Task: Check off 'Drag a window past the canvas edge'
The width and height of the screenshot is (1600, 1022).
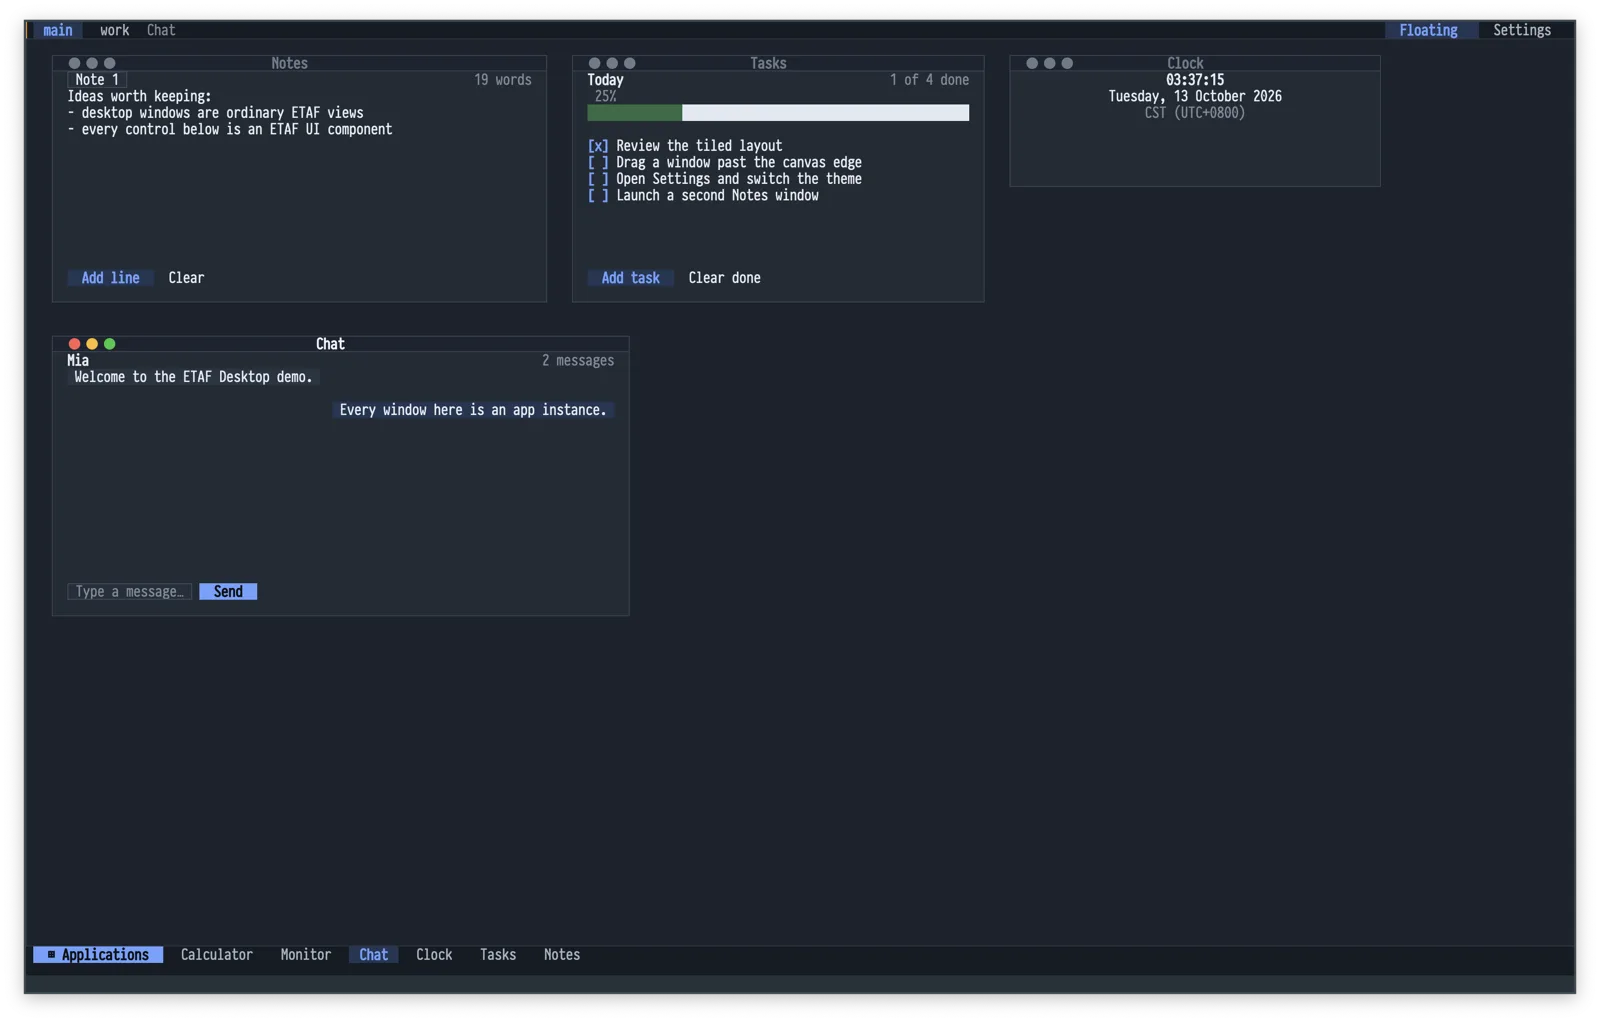Action: [x=598, y=163]
